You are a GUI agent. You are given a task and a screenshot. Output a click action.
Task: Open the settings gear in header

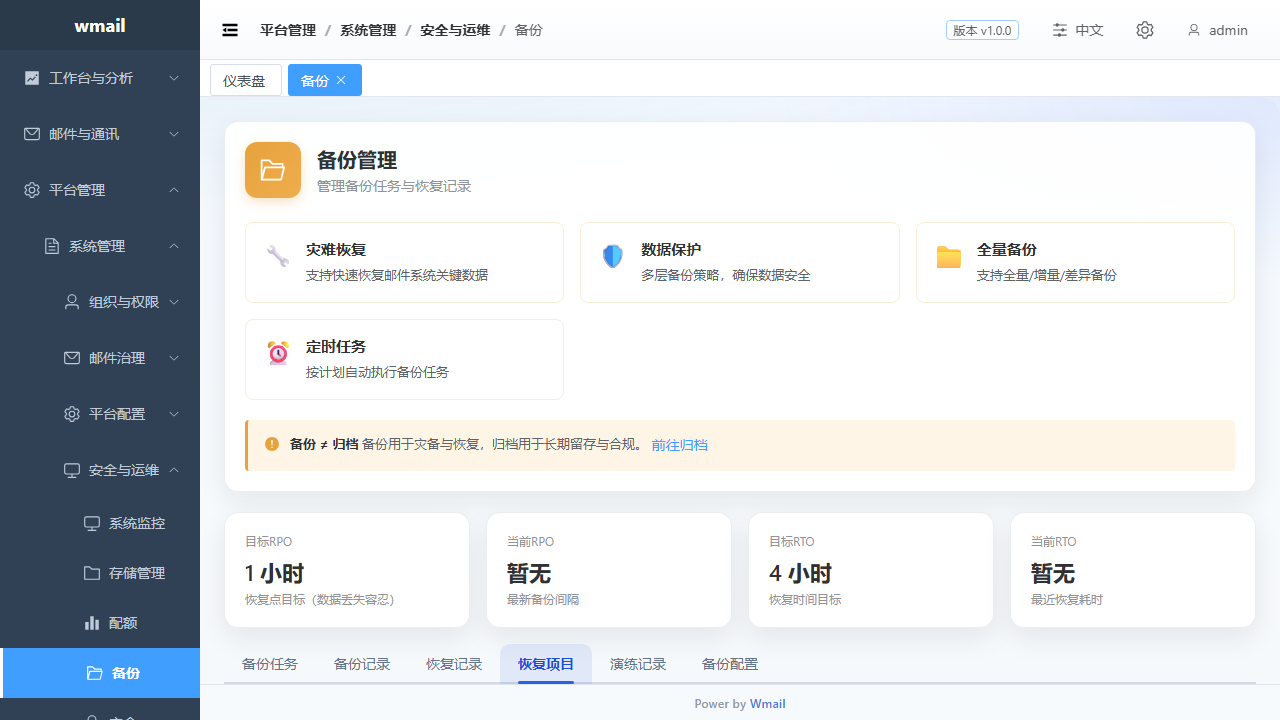pos(1145,30)
